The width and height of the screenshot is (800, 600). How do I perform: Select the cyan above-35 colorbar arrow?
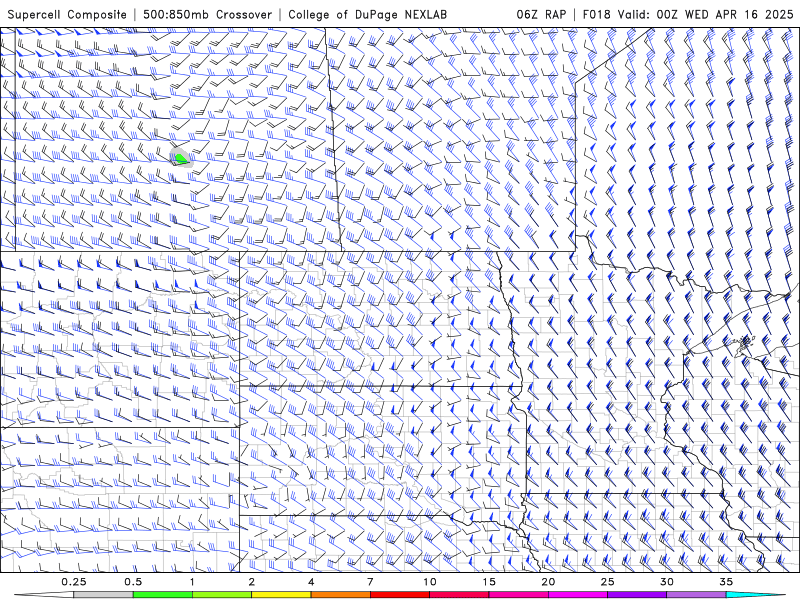tap(756, 595)
